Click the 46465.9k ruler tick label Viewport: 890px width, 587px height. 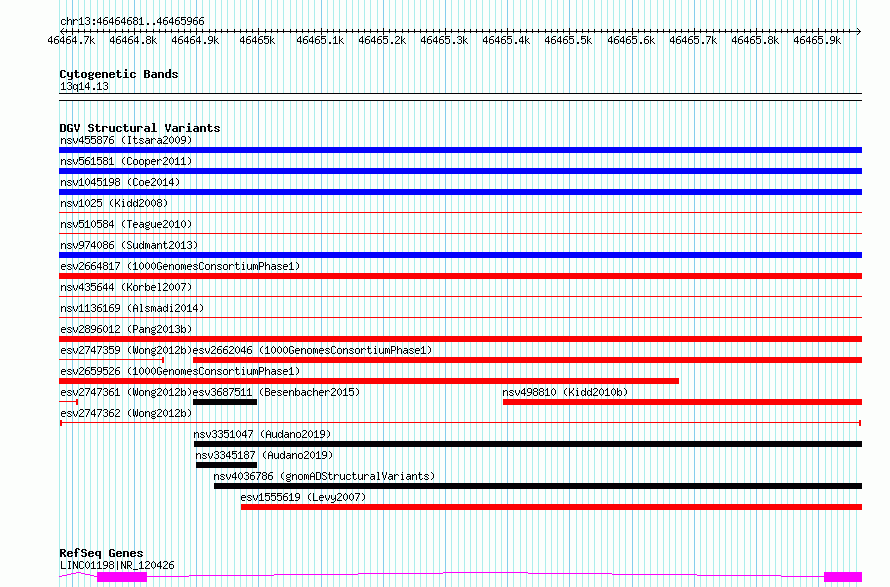817,41
